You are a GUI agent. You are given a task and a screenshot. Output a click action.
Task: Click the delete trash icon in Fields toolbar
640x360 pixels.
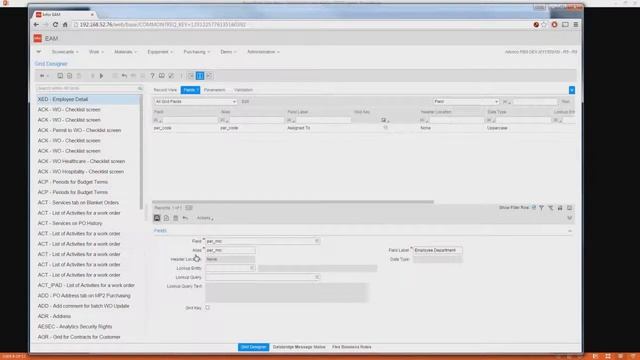(176, 218)
